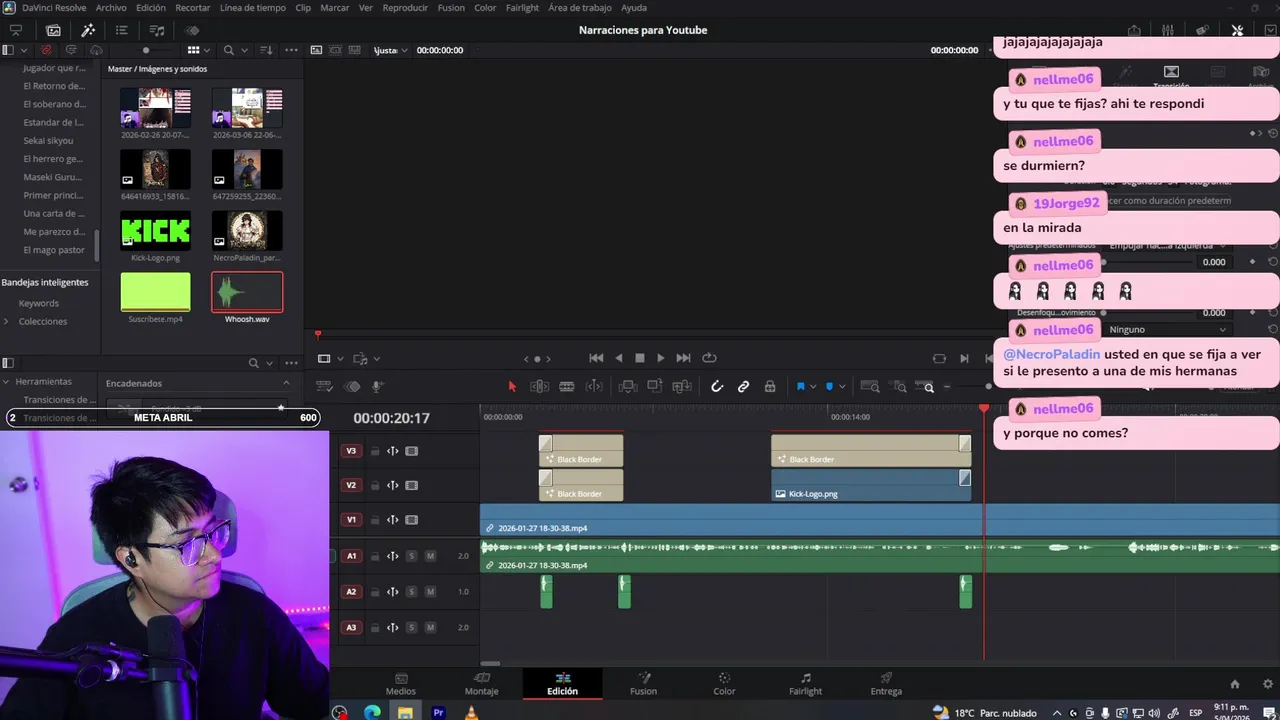Collapse the Encadenados section
Screen dimensions: 1280x720
click(x=286, y=383)
